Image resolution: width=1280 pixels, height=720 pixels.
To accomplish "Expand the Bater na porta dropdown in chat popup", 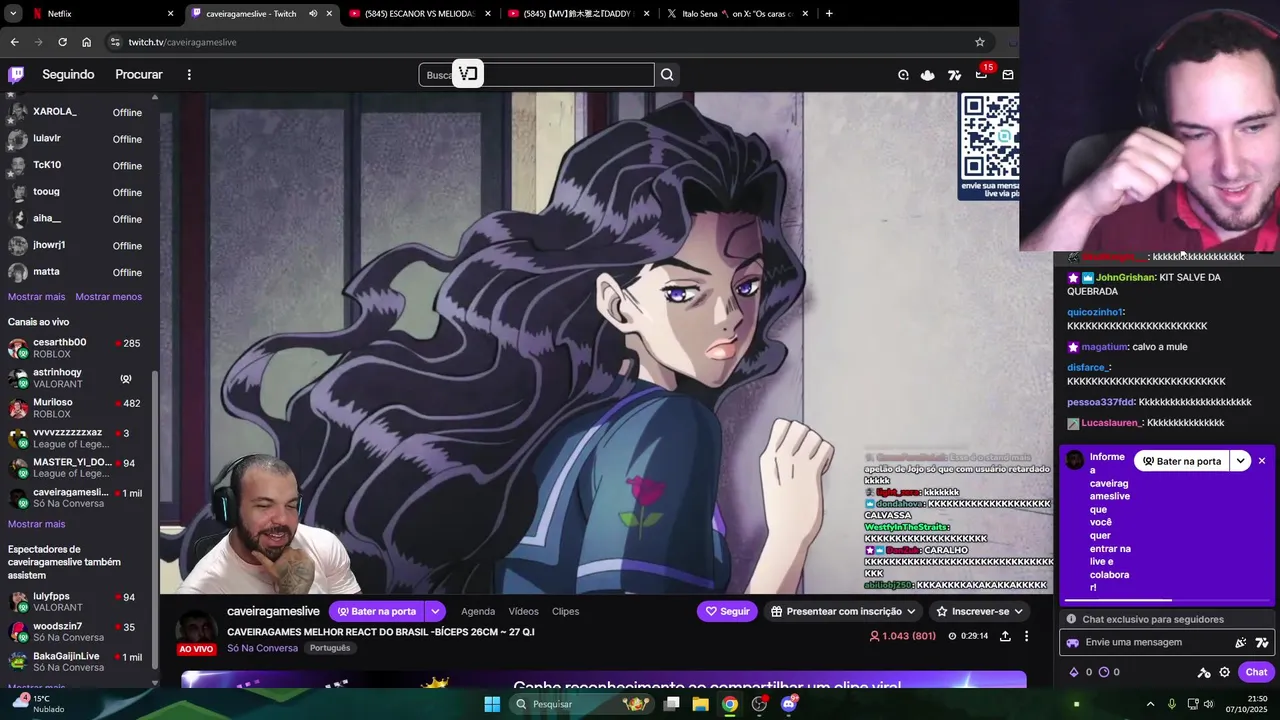I will [x=1240, y=461].
